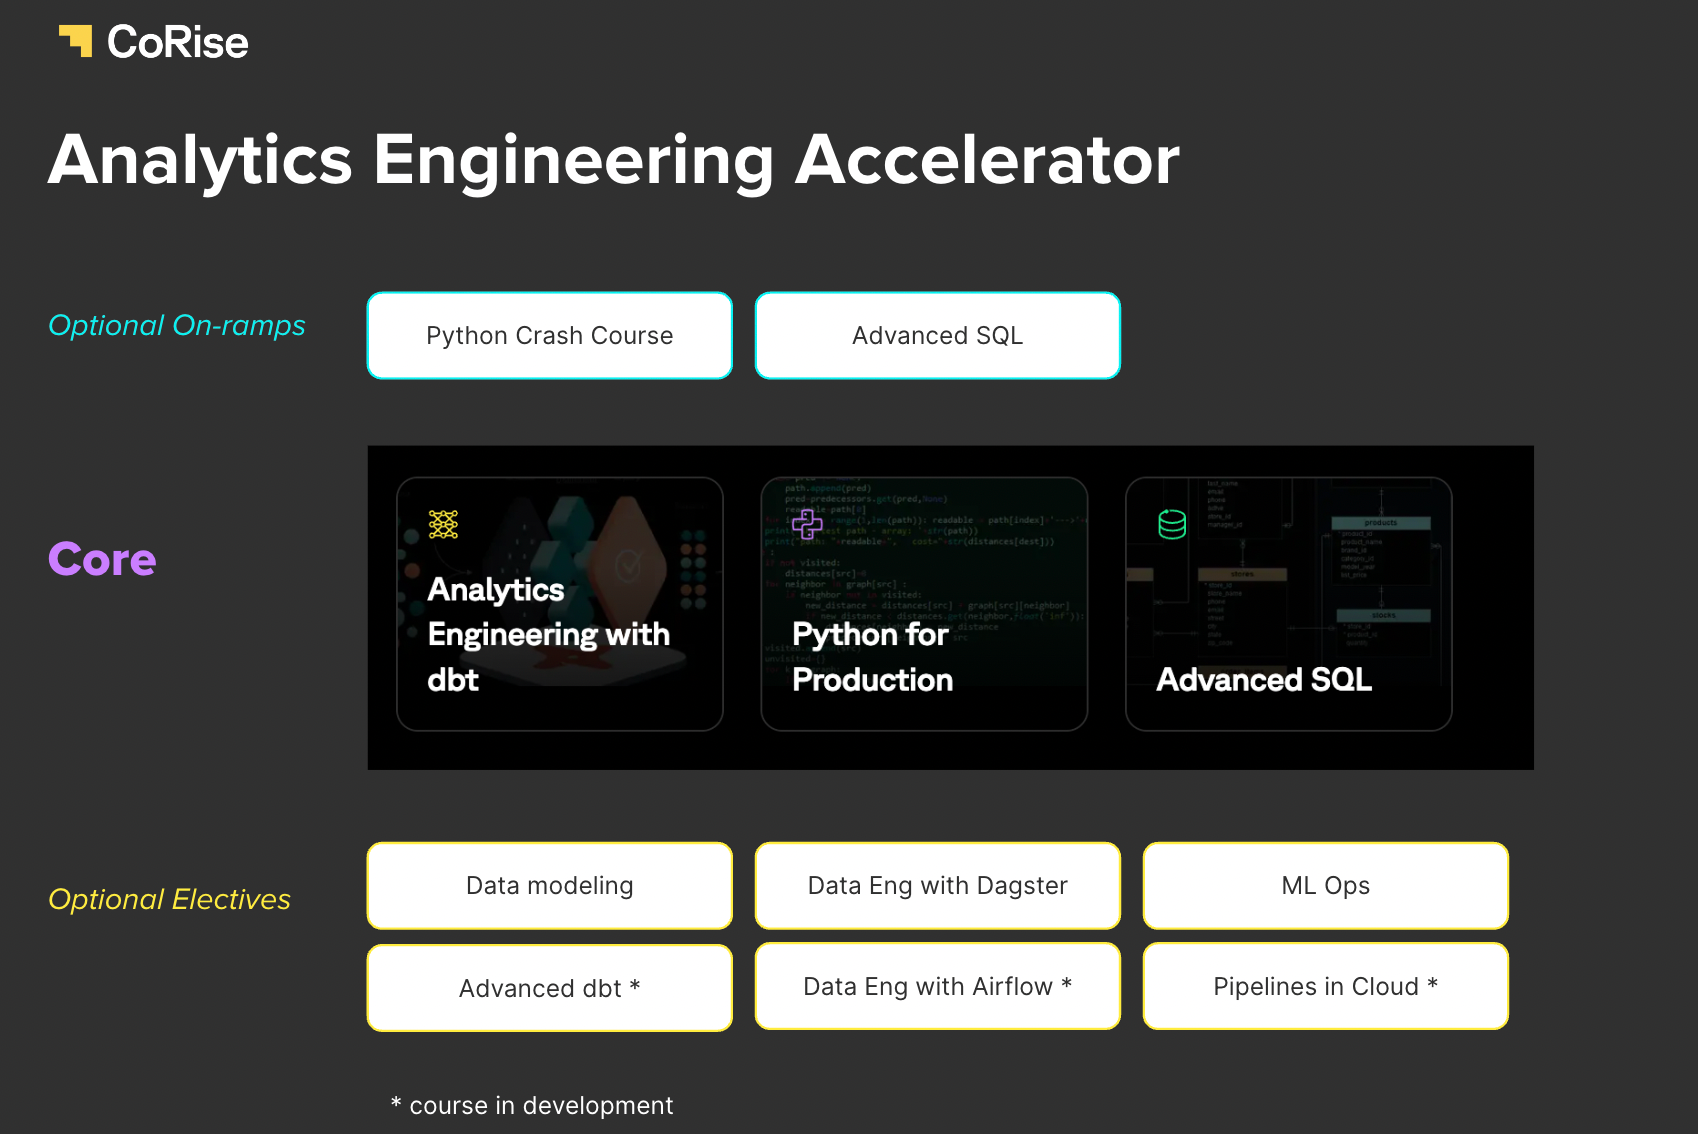Open the Advanced SQL core course card

tap(1289, 604)
